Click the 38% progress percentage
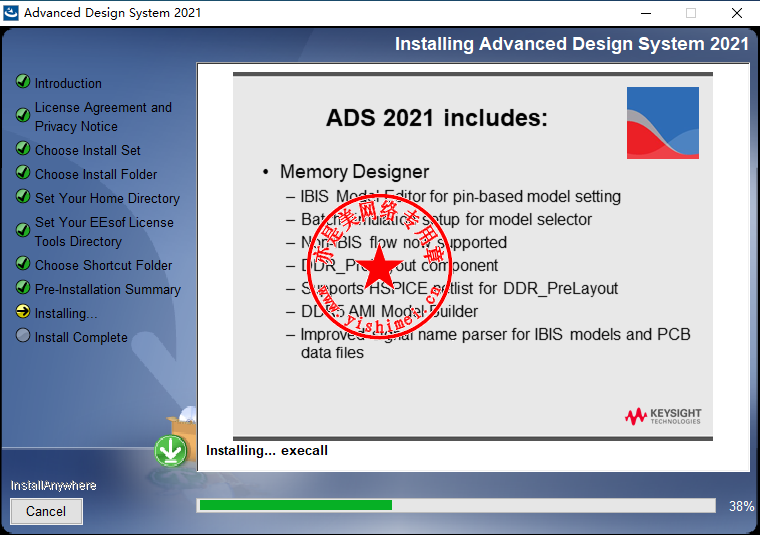 [x=742, y=506]
